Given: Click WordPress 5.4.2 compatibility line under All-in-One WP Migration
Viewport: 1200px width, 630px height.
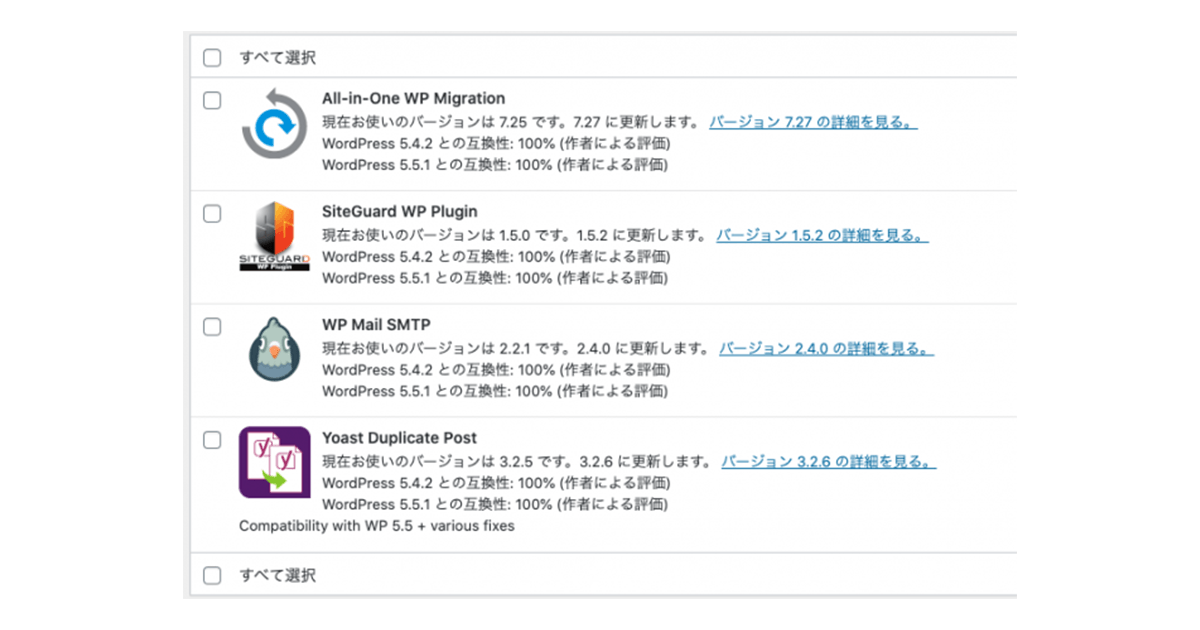Looking at the screenshot, I should (495, 144).
